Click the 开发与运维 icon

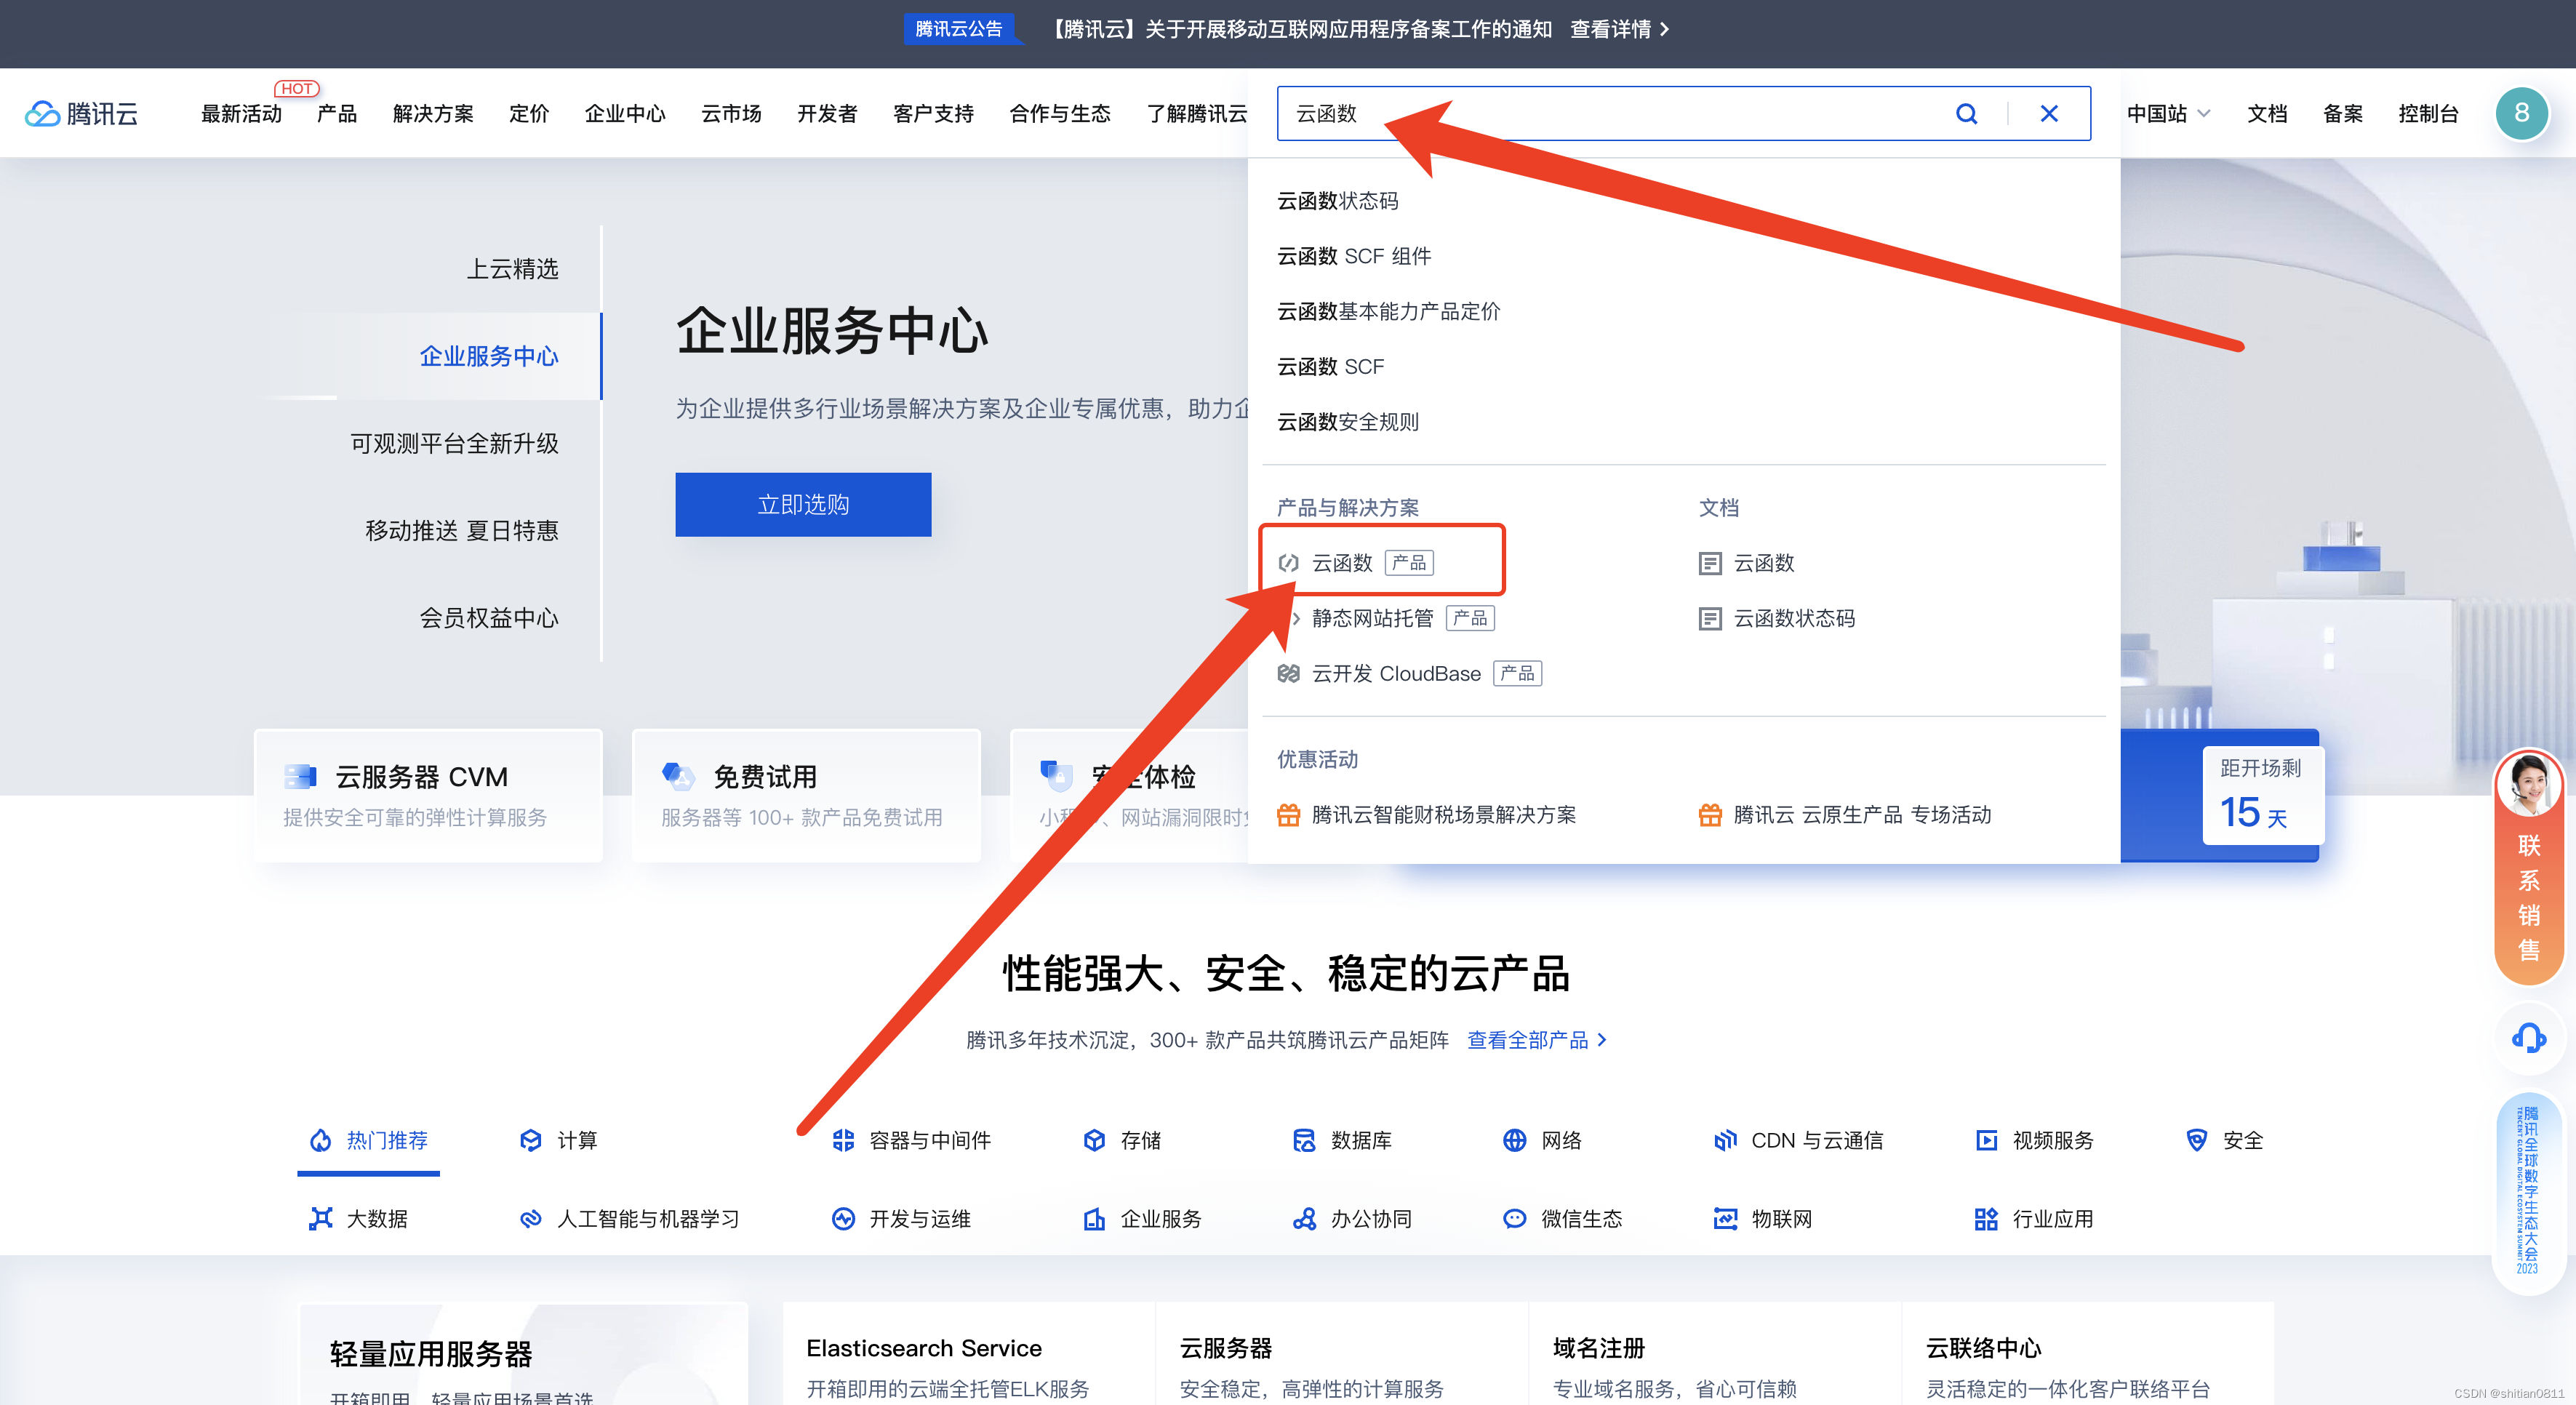coord(843,1218)
